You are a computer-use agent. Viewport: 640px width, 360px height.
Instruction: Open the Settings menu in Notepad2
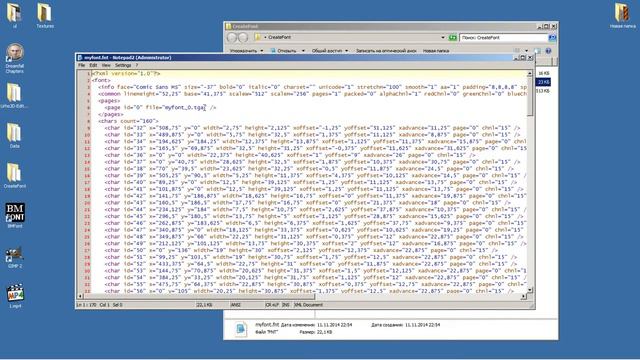pos(123,65)
